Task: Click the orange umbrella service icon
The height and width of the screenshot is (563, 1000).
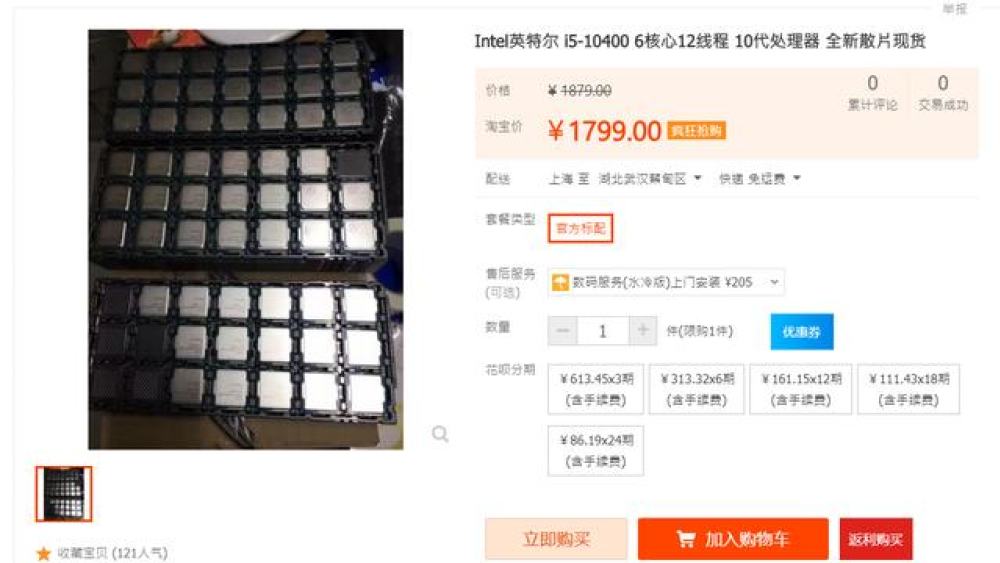Action: tap(560, 282)
